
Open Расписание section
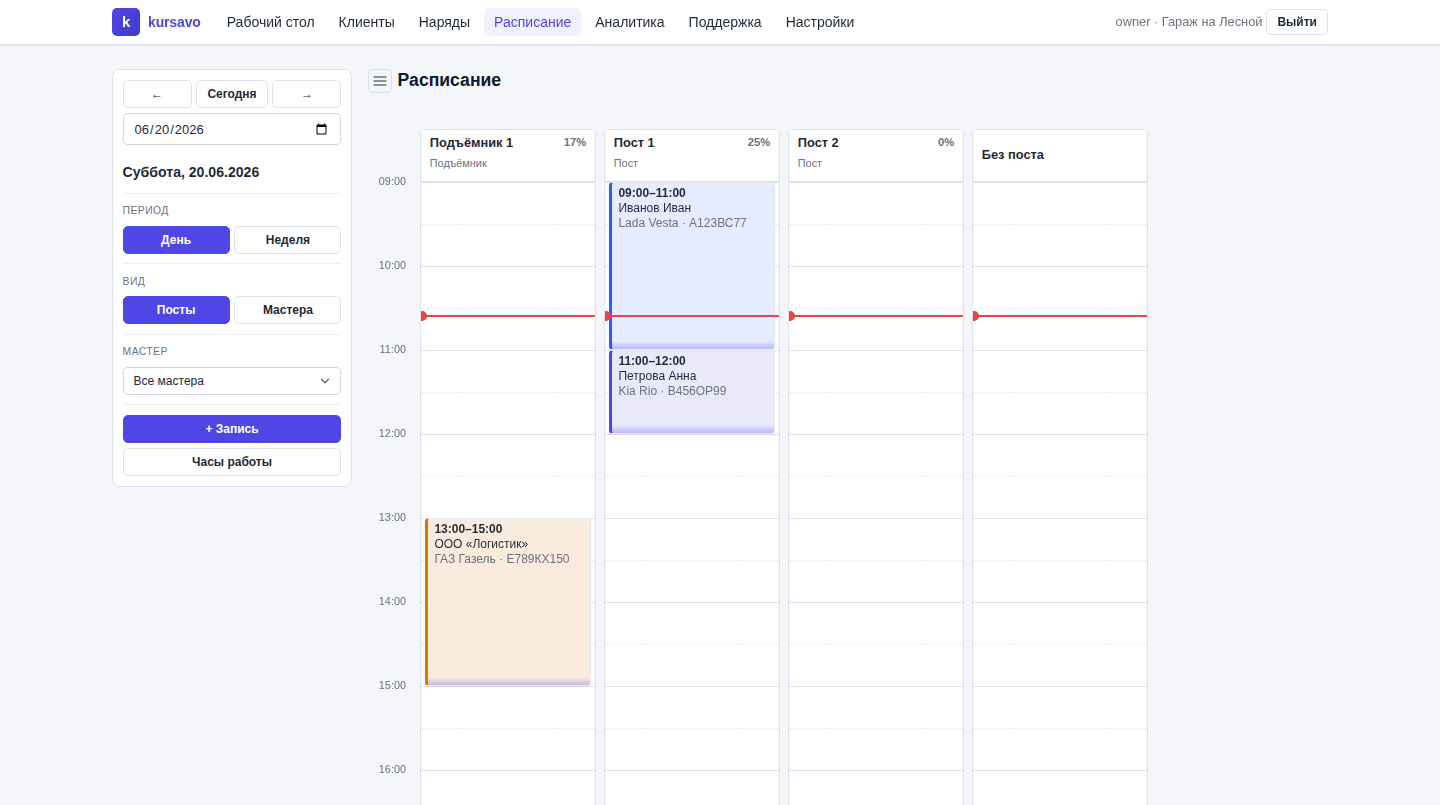point(532,22)
